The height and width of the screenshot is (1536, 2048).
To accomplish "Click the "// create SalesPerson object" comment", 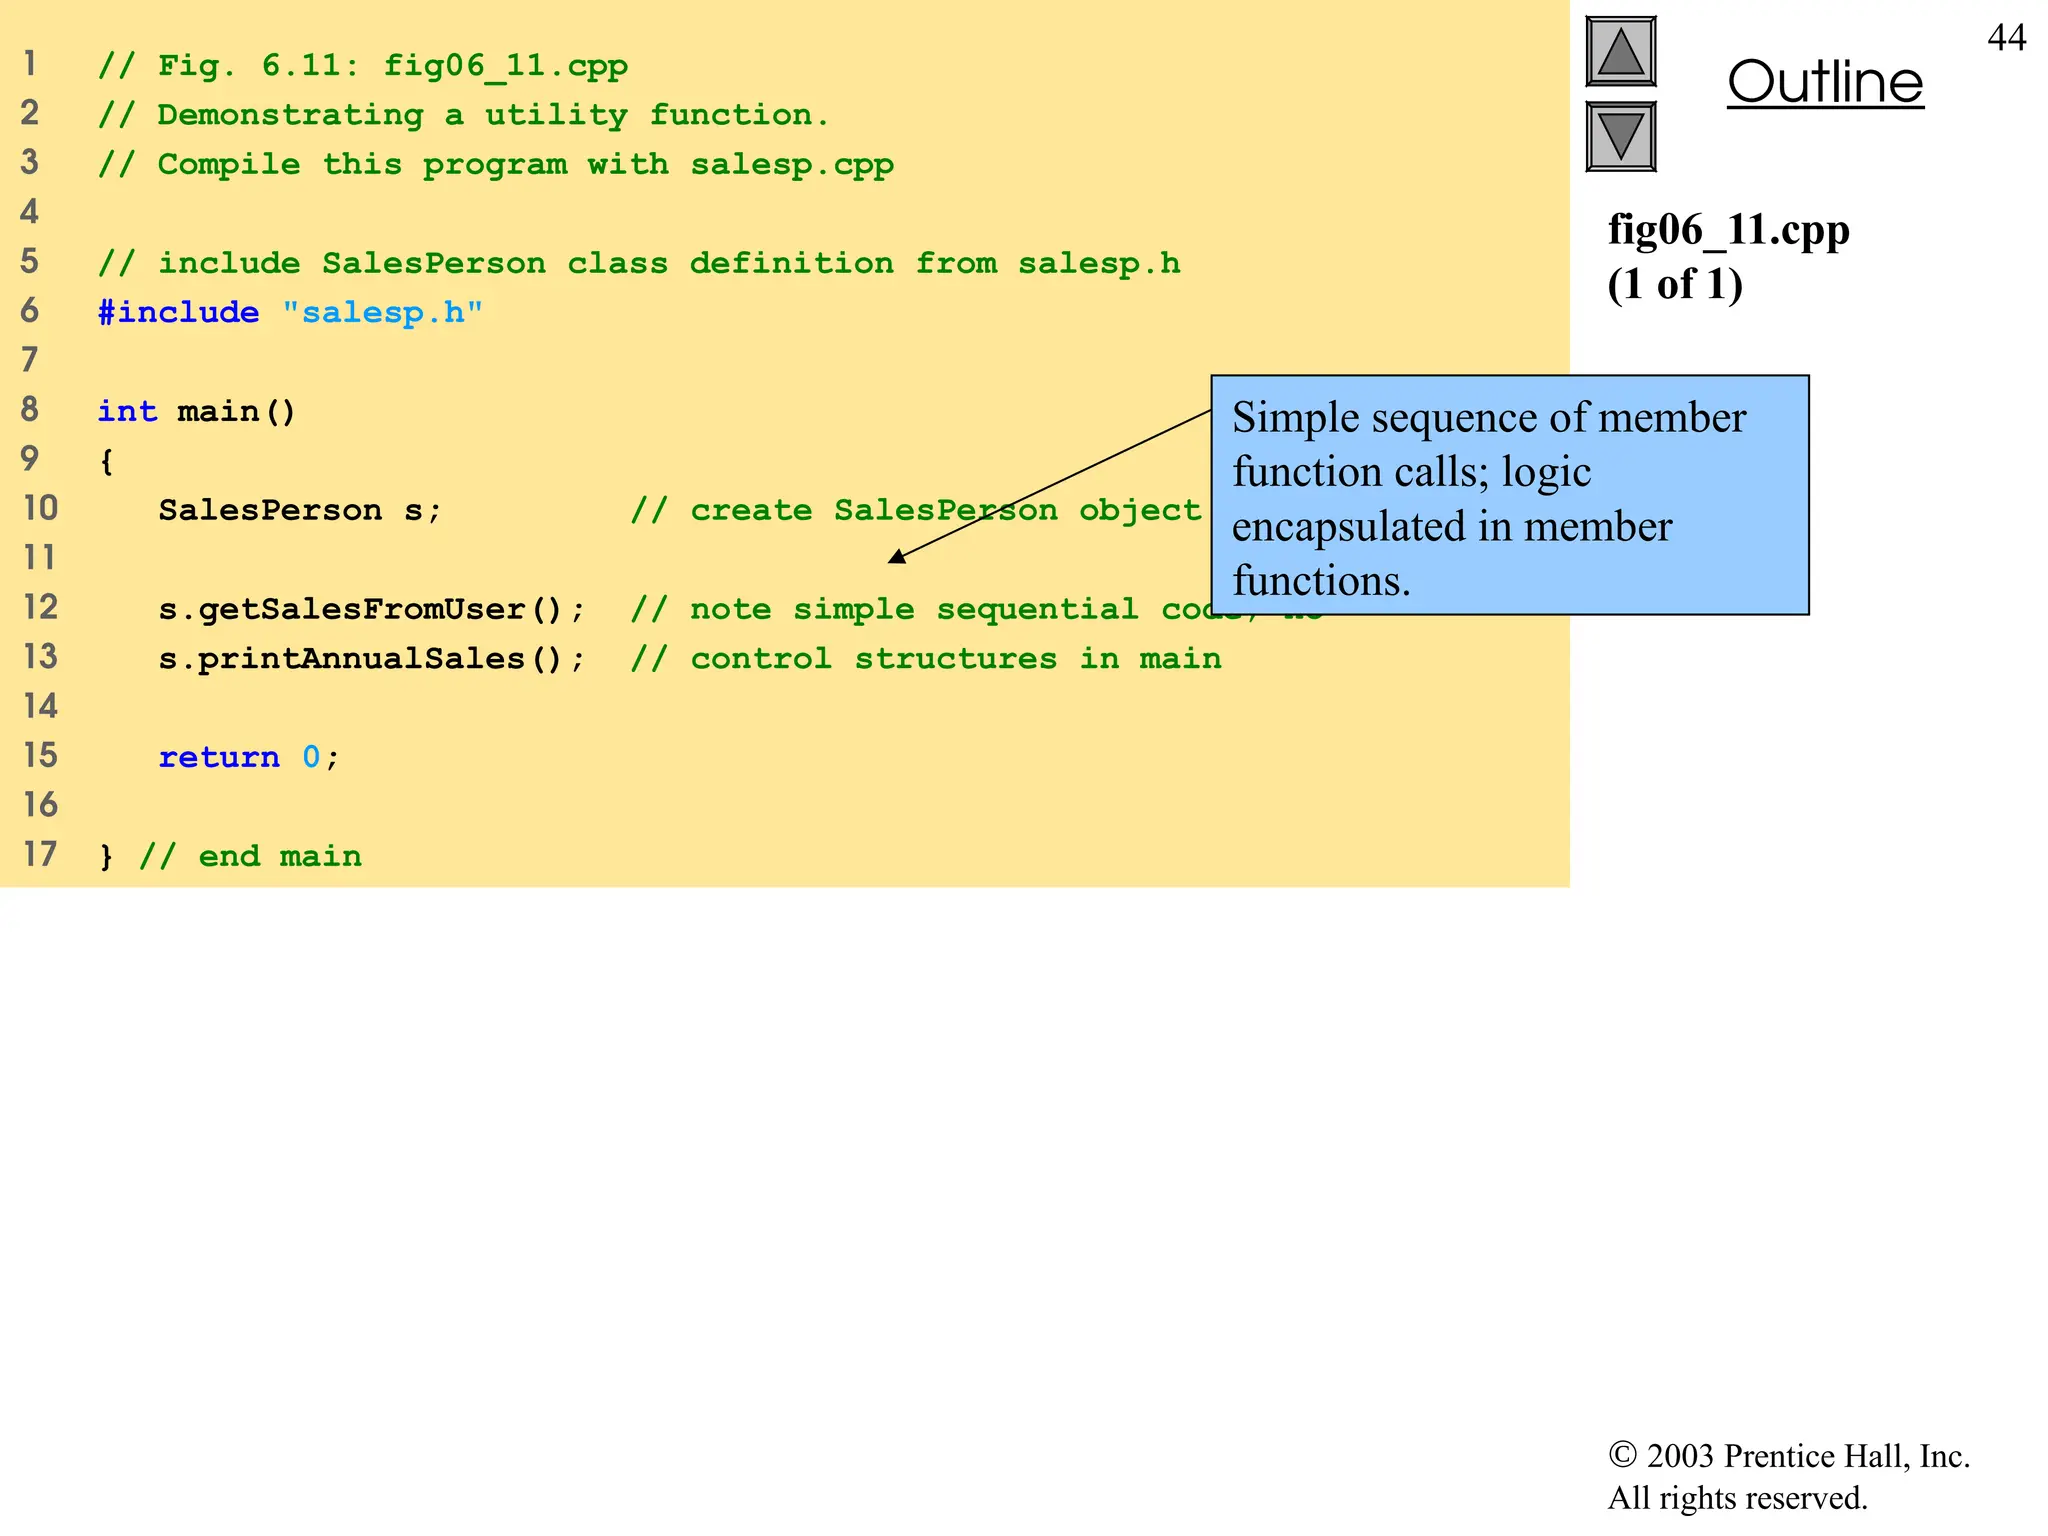I will coord(916,510).
